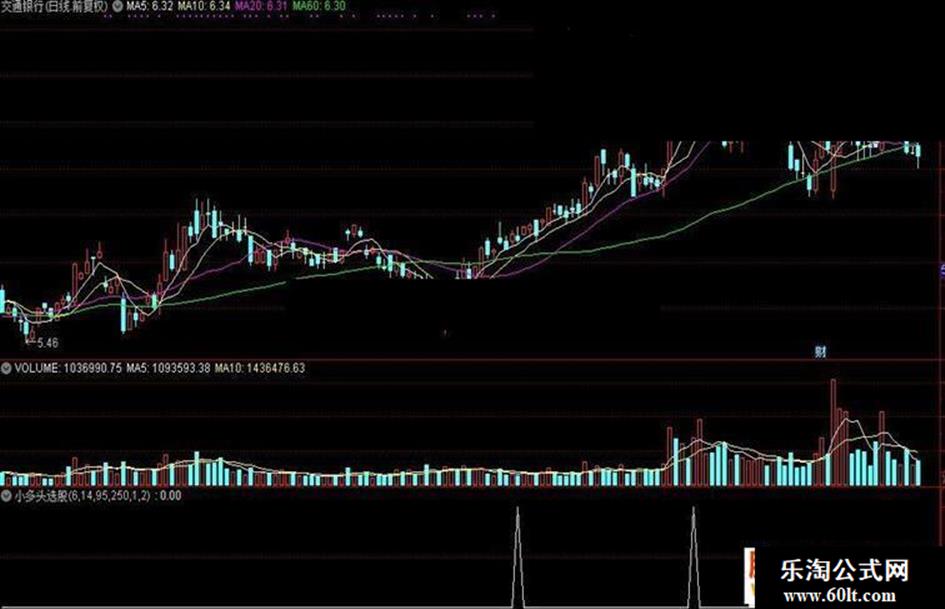The width and height of the screenshot is (945, 609).
Task: Click the 小多头选股(6,14,95,250,1,2) indicator label
Action: pos(83,496)
